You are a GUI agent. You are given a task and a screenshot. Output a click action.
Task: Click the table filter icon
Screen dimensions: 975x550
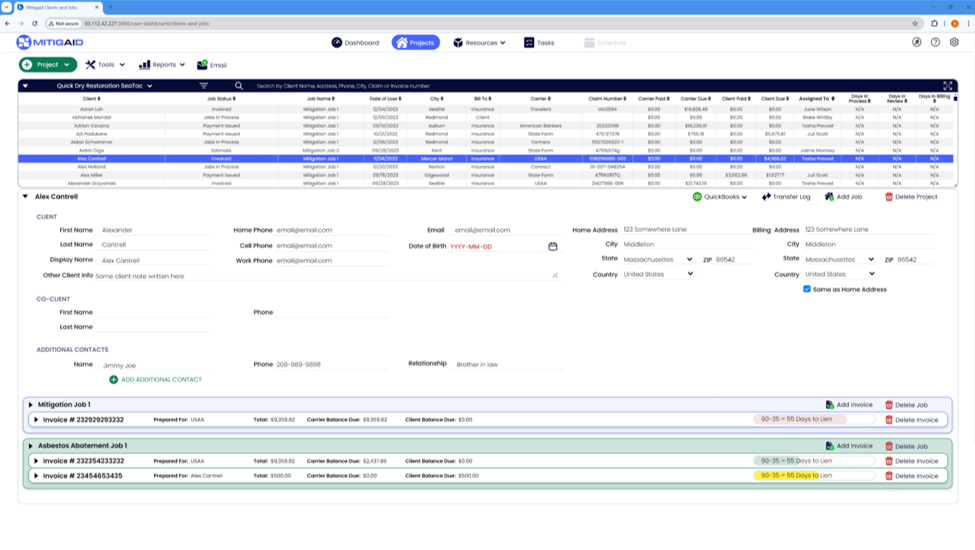click(x=204, y=86)
